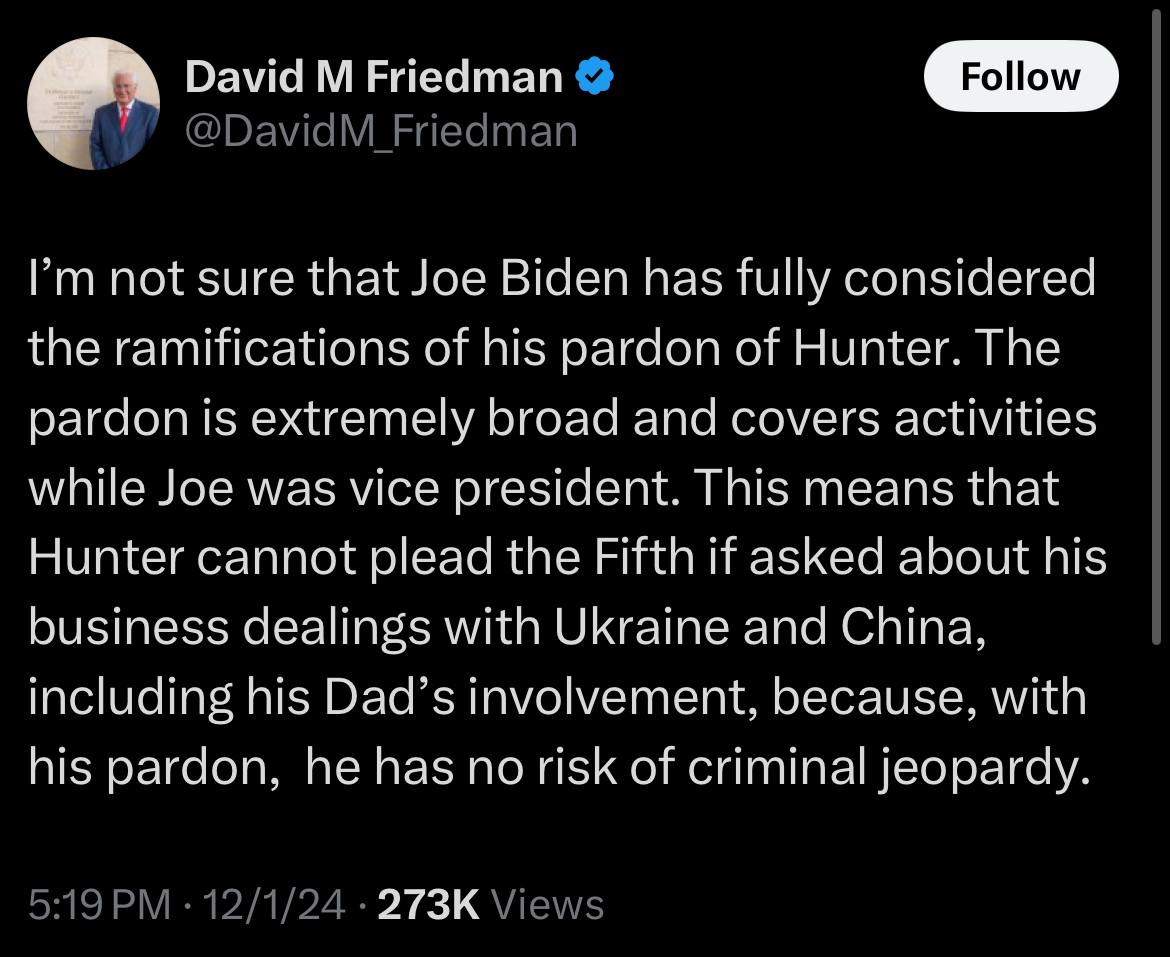Click the 5:19 PM timestamp
Screen dimensions: 1170x957
(x=99, y=905)
